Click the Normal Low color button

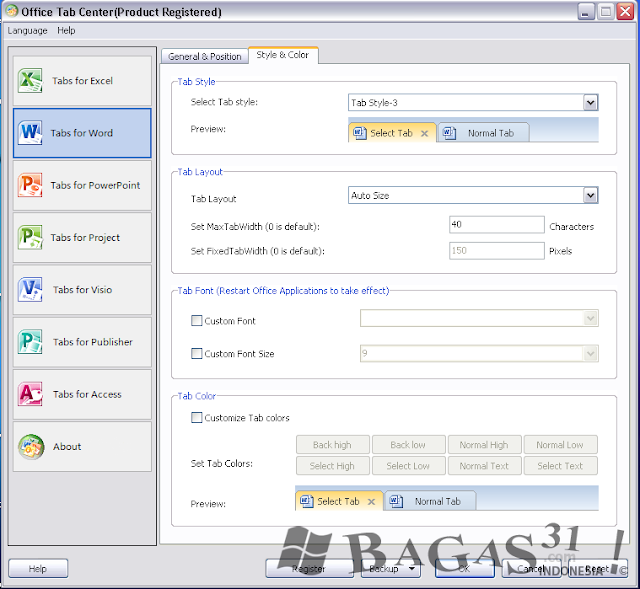click(x=560, y=445)
